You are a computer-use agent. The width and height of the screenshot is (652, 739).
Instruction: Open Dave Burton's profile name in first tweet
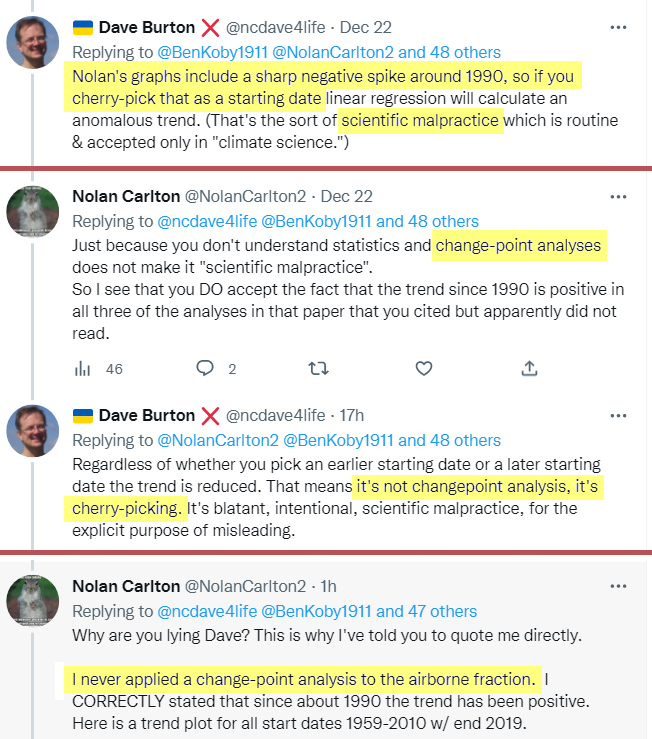pyautogui.click(x=133, y=28)
